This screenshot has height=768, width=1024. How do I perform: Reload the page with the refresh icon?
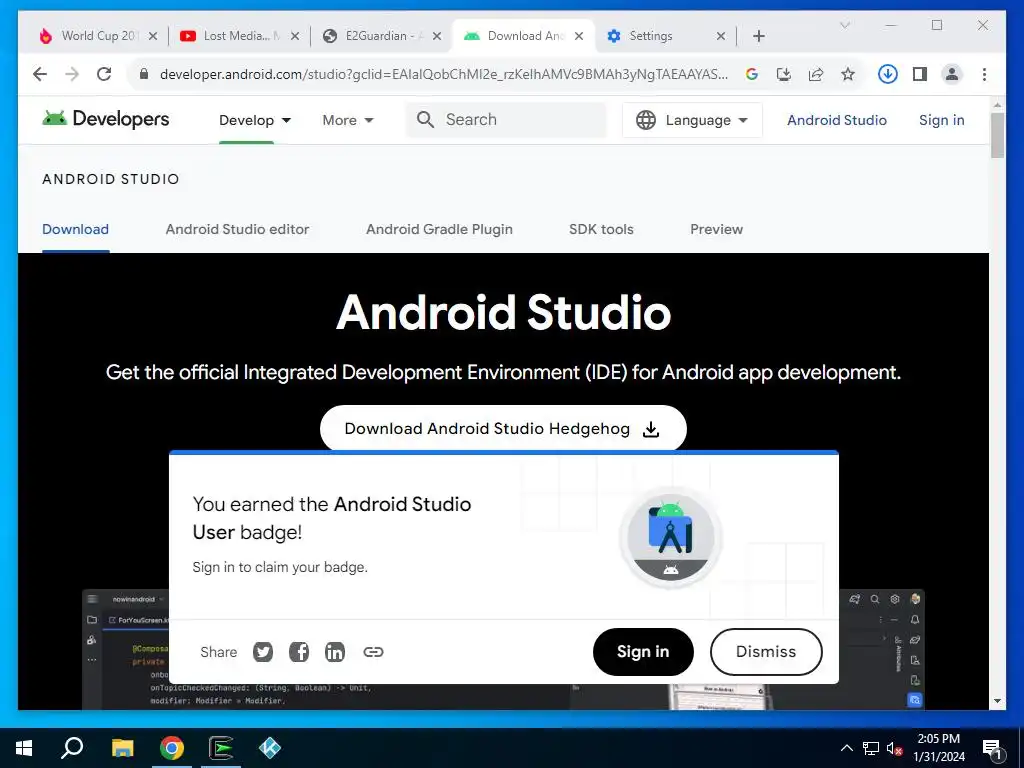coord(104,74)
